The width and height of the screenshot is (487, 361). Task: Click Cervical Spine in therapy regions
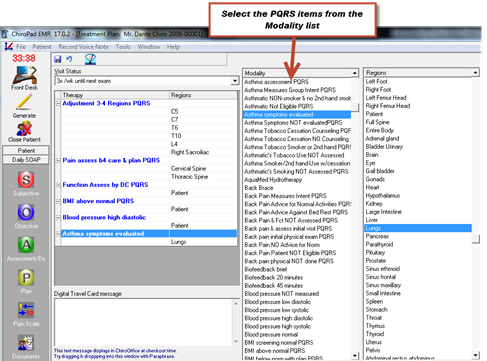(x=188, y=169)
